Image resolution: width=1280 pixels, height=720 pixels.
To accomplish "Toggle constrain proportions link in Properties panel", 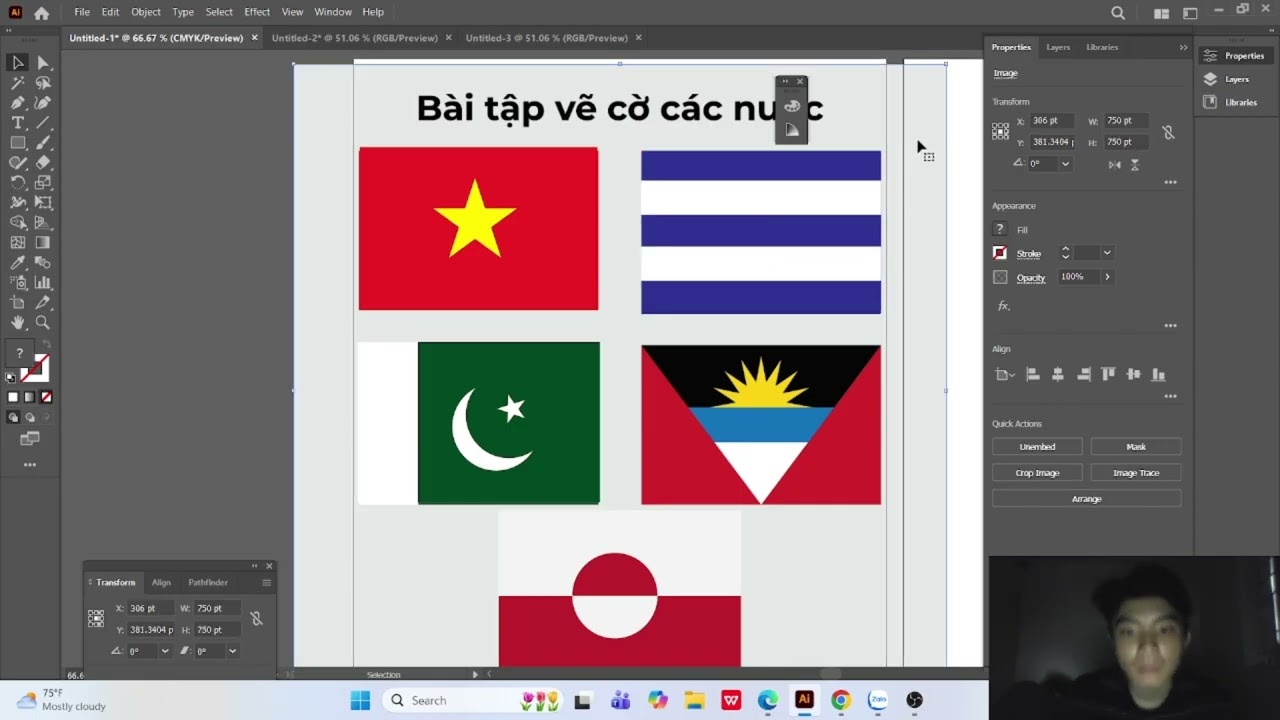I will point(1168,132).
